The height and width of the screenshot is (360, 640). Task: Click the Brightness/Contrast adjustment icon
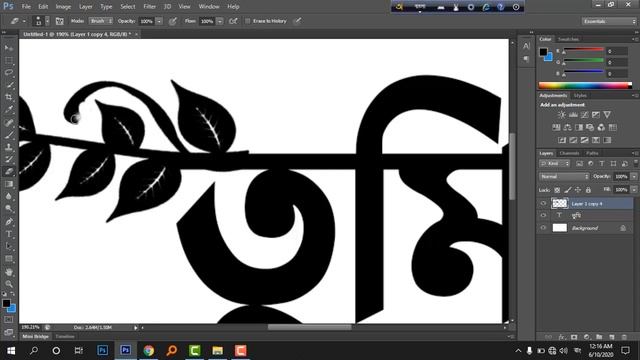point(562,115)
